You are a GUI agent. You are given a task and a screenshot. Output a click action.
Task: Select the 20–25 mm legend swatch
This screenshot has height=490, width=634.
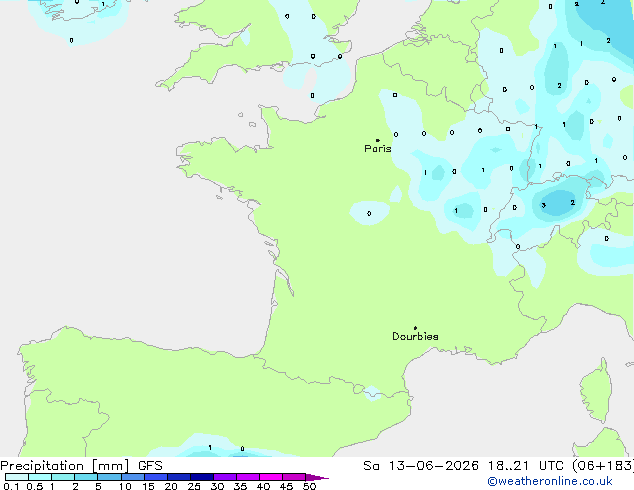pos(178,477)
